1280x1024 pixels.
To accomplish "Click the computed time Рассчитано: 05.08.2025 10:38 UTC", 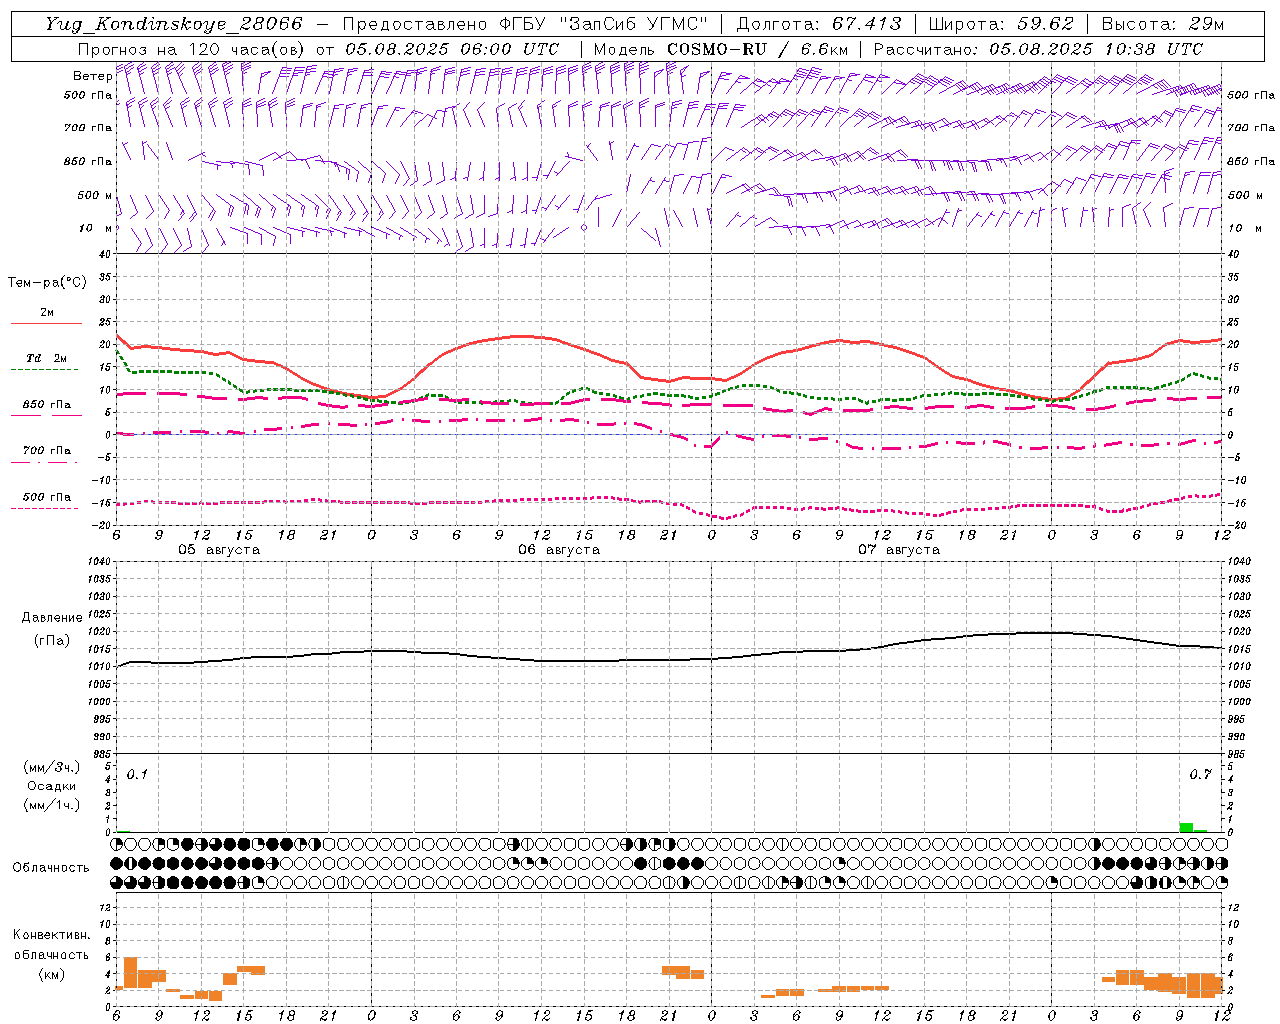I will click(1038, 49).
